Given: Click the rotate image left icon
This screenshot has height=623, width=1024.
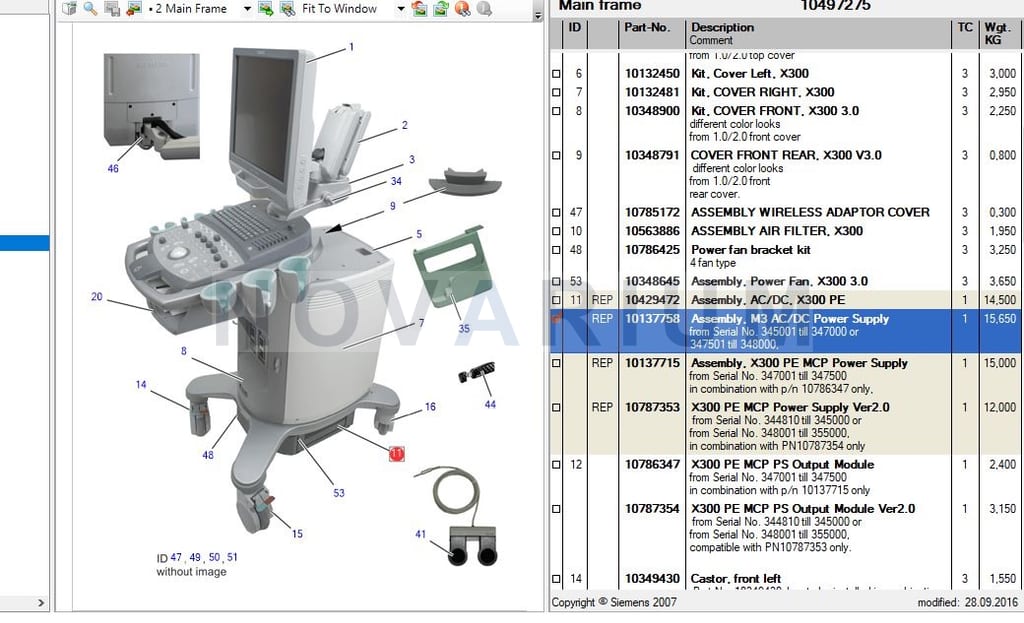Looking at the screenshot, I should [x=419, y=8].
